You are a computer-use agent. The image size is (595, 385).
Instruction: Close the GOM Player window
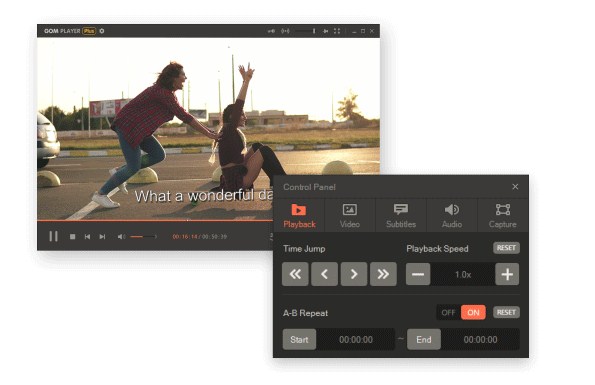[372, 31]
